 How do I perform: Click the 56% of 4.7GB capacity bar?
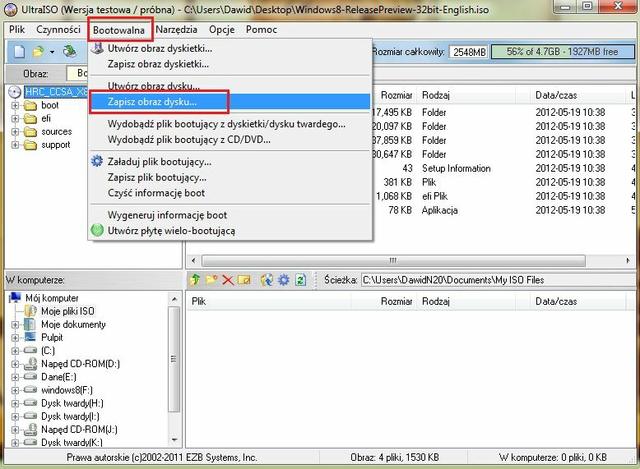point(563,51)
